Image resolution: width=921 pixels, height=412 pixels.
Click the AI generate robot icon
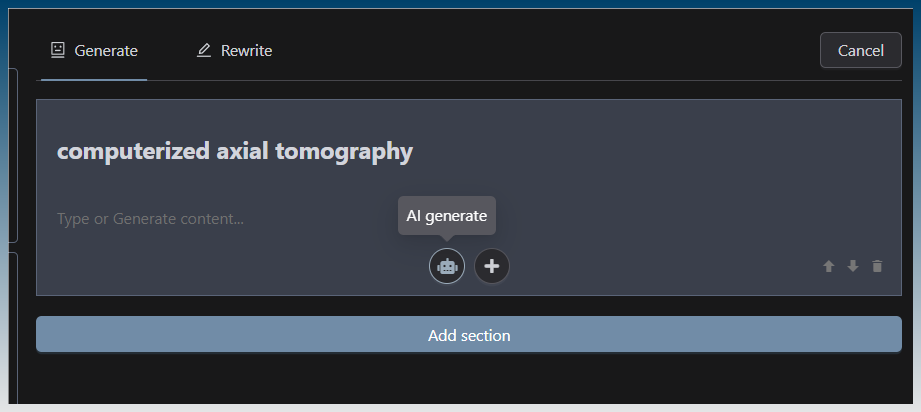[447, 266]
